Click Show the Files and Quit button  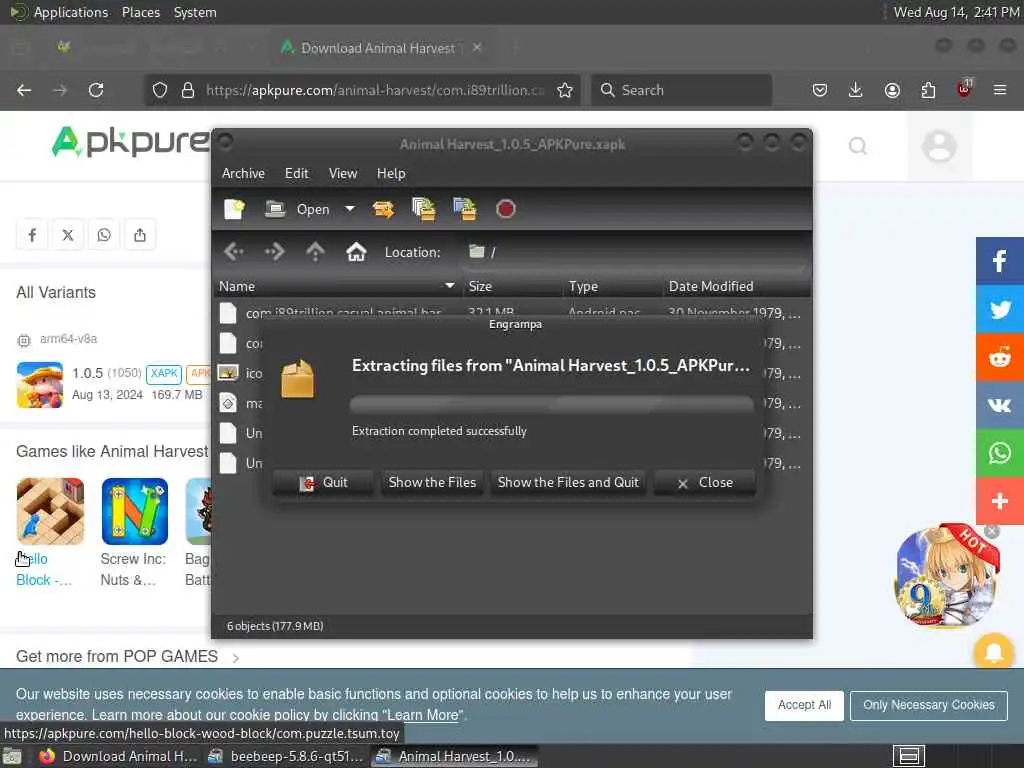(568, 483)
